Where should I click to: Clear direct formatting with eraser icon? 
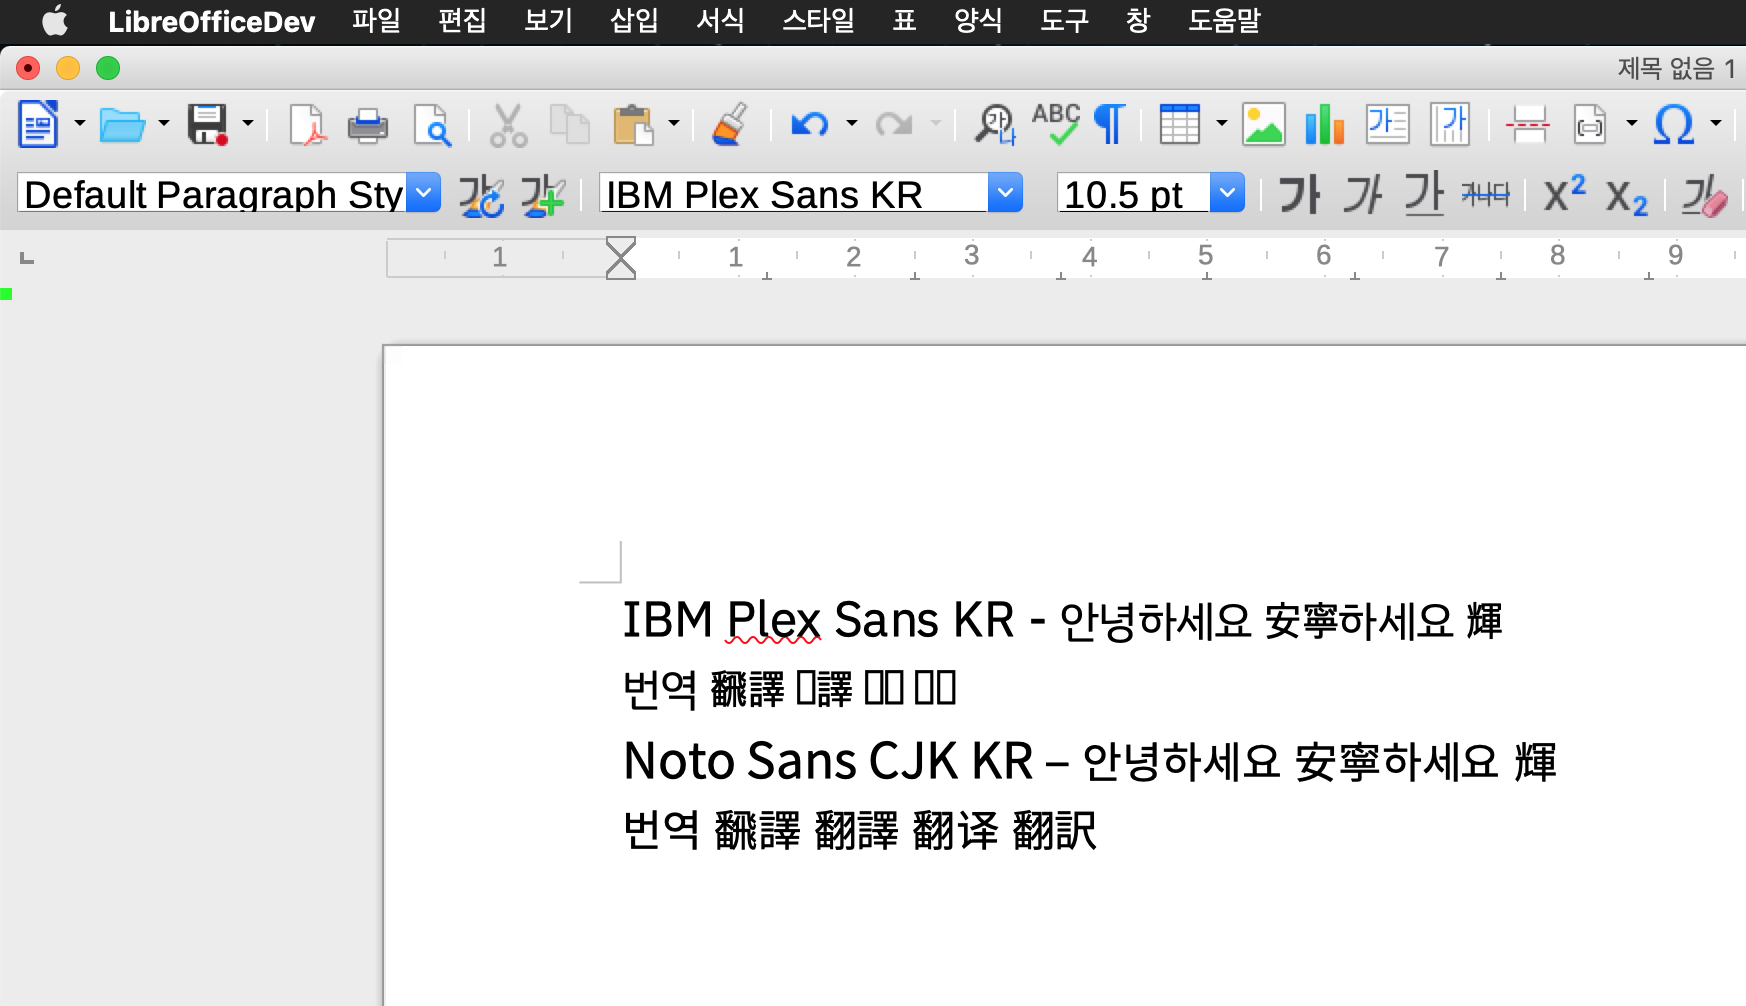coord(1704,195)
